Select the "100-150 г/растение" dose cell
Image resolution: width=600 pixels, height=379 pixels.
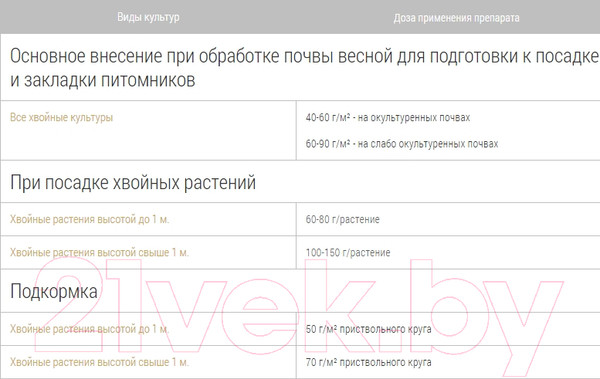pyautogui.click(x=348, y=253)
